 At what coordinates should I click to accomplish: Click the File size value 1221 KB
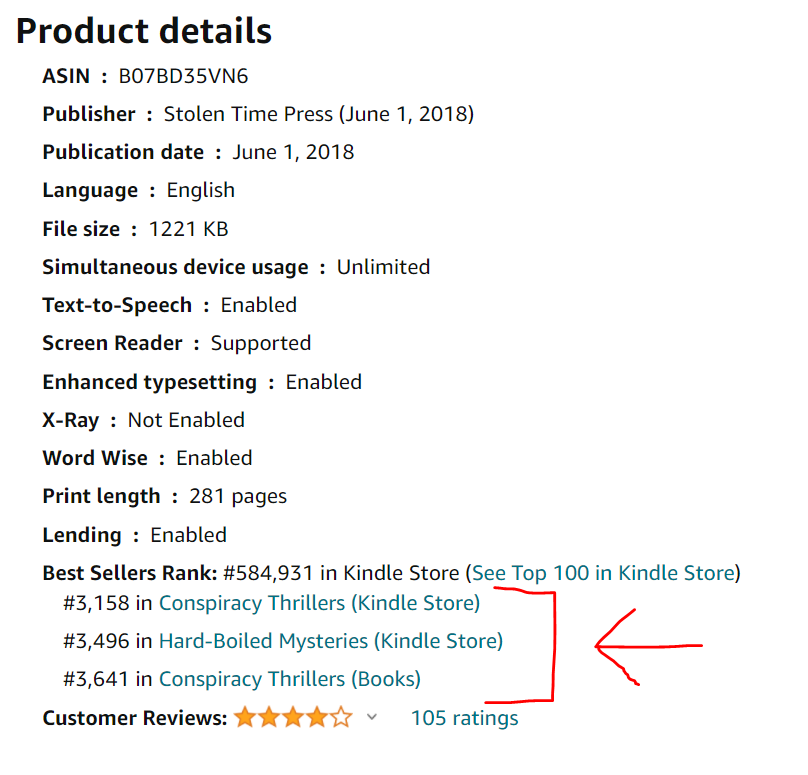tap(188, 229)
